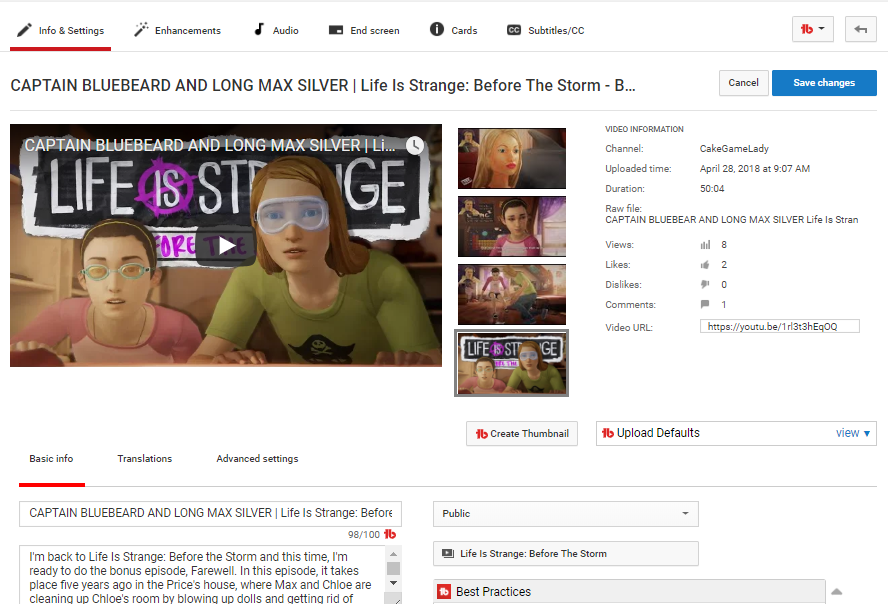Viewport: 888px width, 604px height.
Task: Click the back arrow button
Action: (x=861, y=29)
